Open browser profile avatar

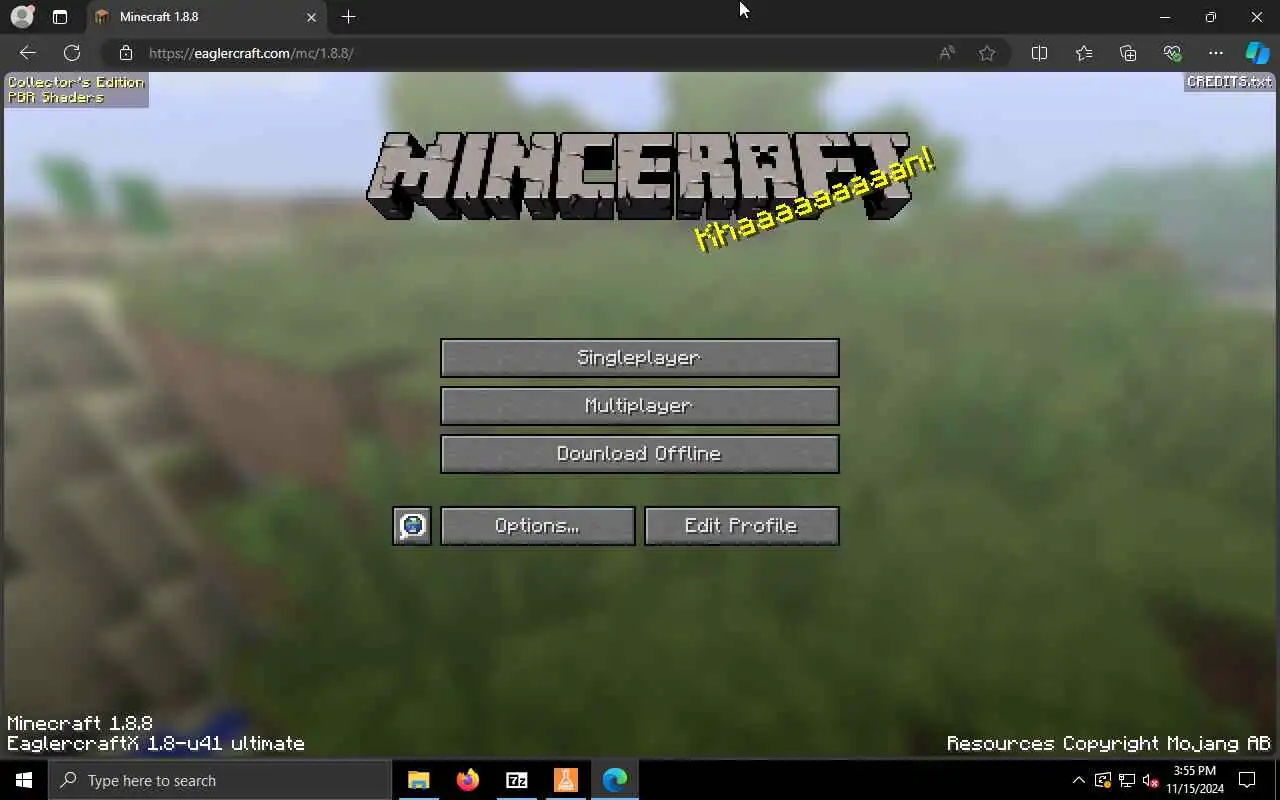pyautogui.click(x=22, y=17)
